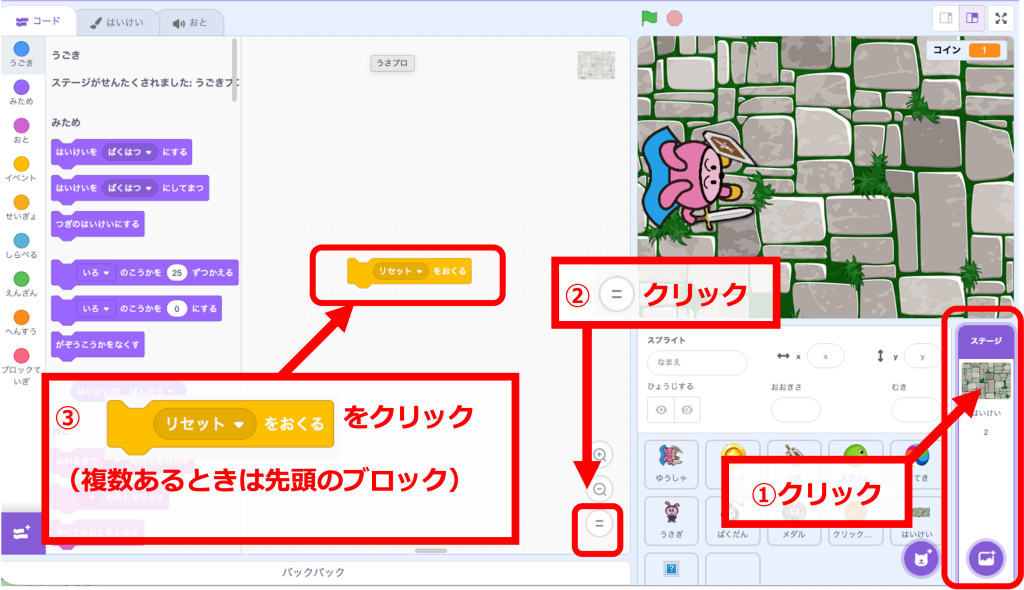This screenshot has width=1024, height=590.
Task: Enter fullscreen stage mode
Action: (1001, 18)
